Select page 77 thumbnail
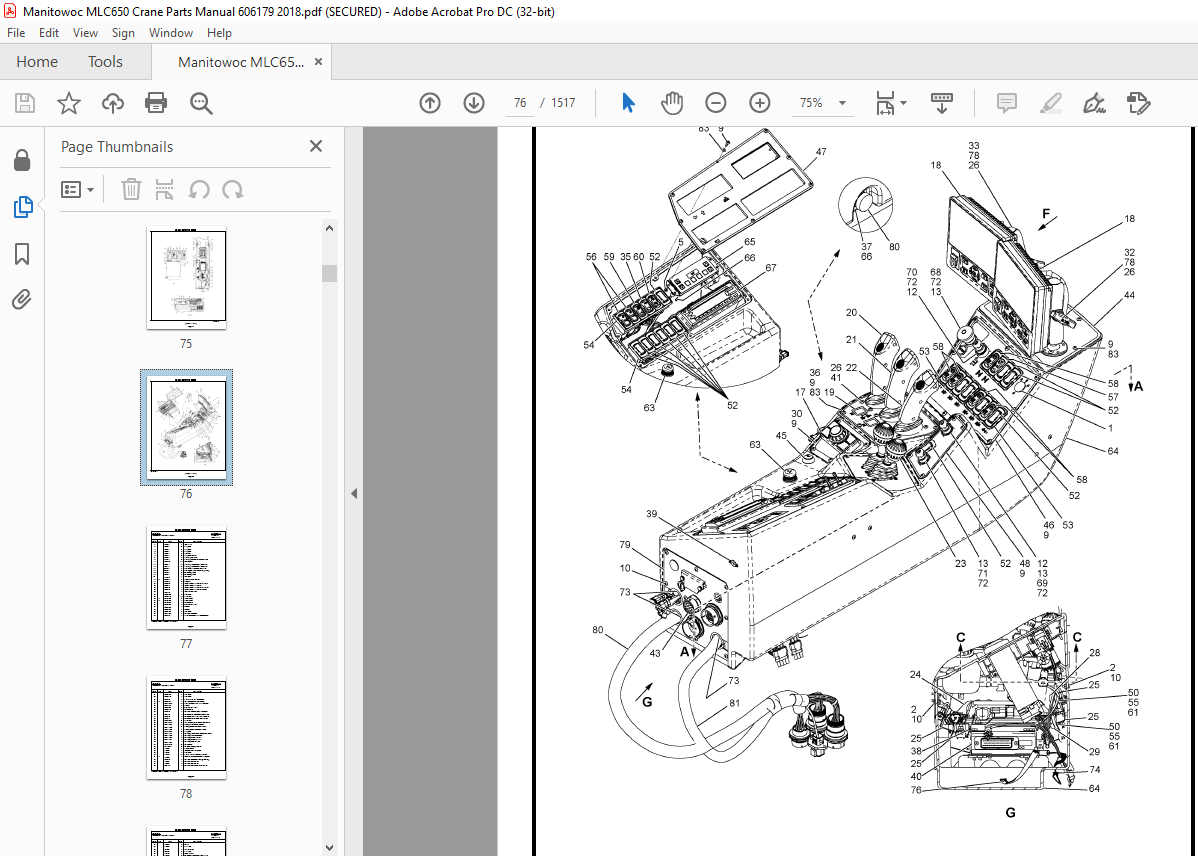This screenshot has width=1198, height=856. [186, 579]
